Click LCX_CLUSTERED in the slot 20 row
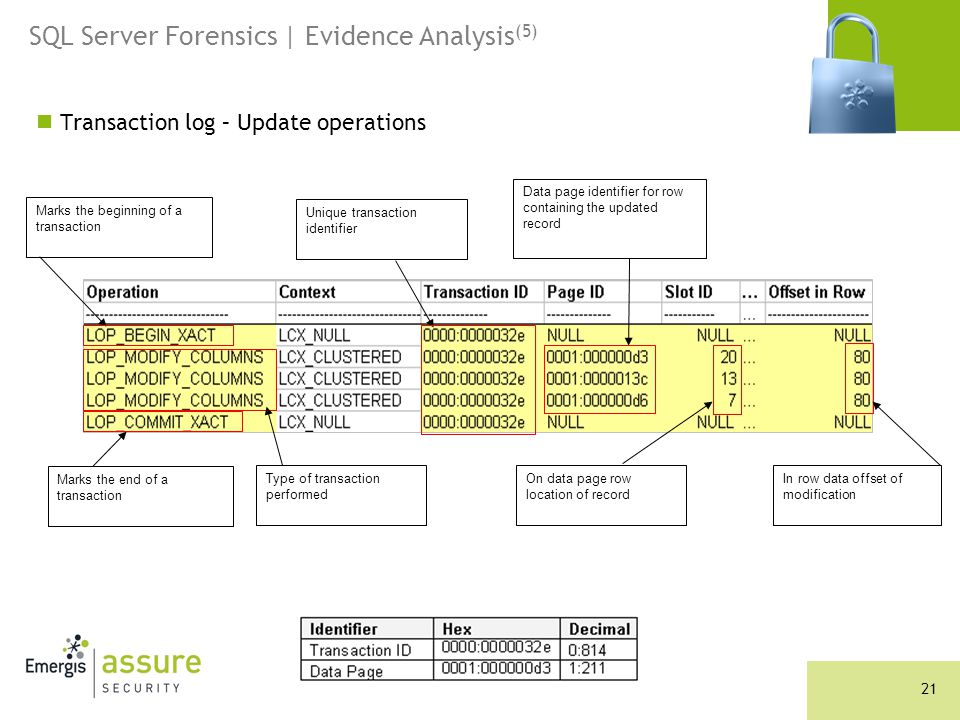Image resolution: width=960 pixels, height=720 pixels. (x=340, y=357)
